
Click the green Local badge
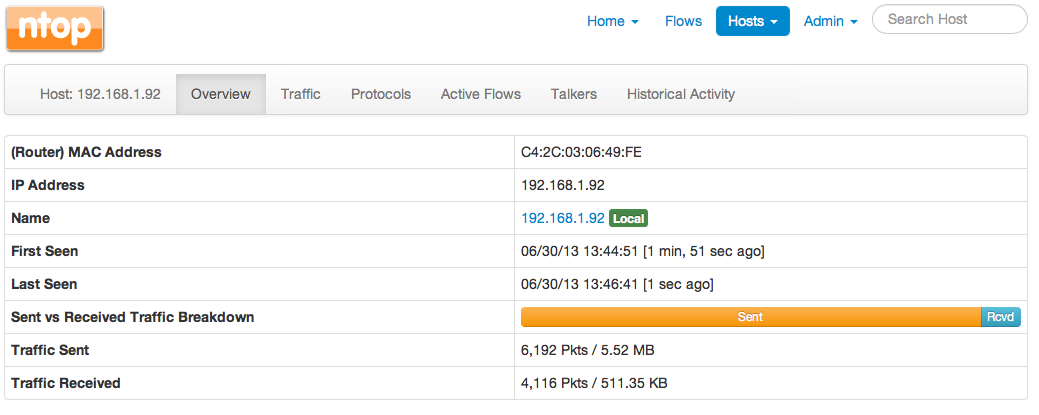pyautogui.click(x=628, y=218)
